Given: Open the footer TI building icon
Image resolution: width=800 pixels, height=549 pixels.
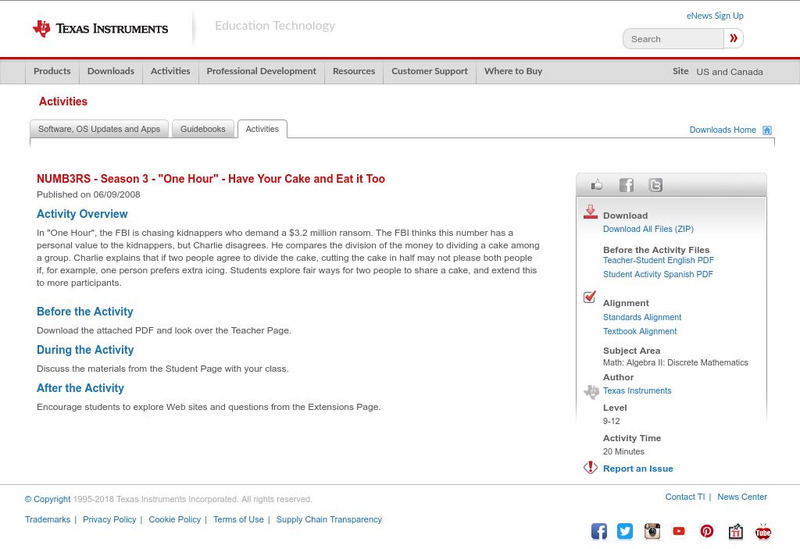Looking at the screenshot, I should pos(735,532).
